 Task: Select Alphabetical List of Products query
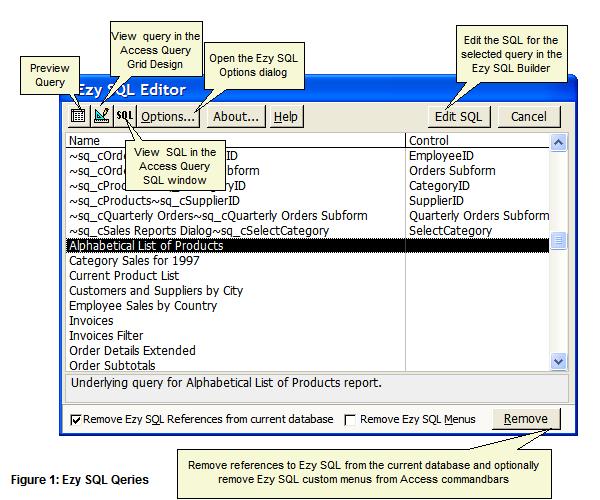(x=146, y=245)
